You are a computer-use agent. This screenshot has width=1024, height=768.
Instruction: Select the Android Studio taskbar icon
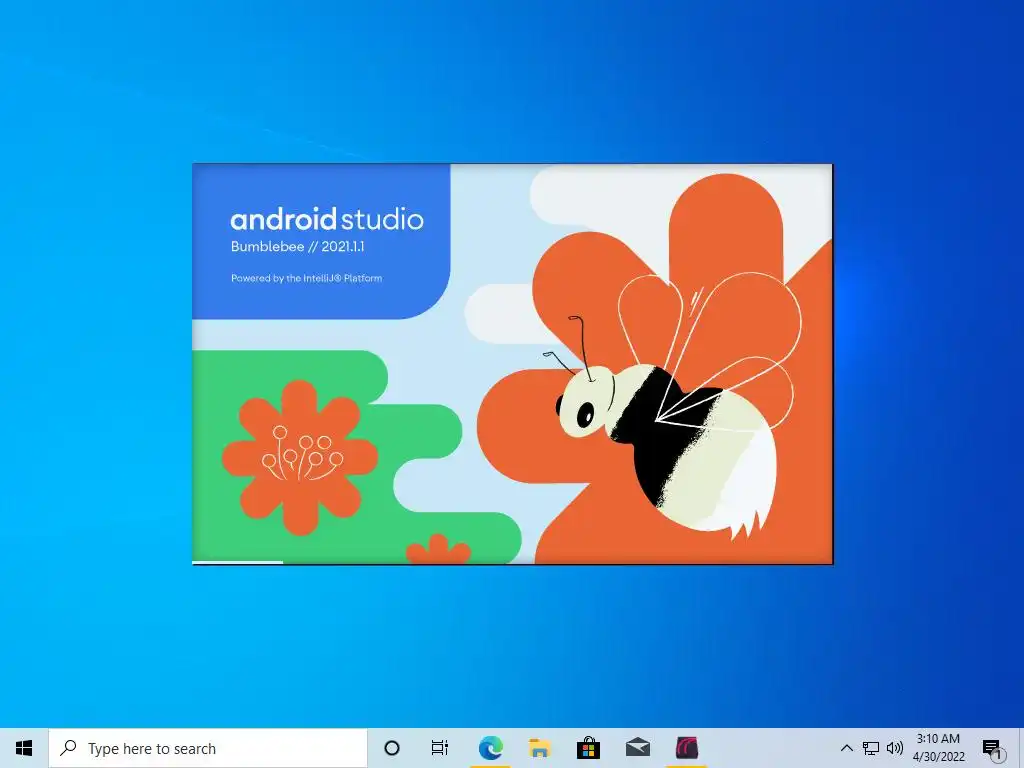pyautogui.click(x=686, y=748)
